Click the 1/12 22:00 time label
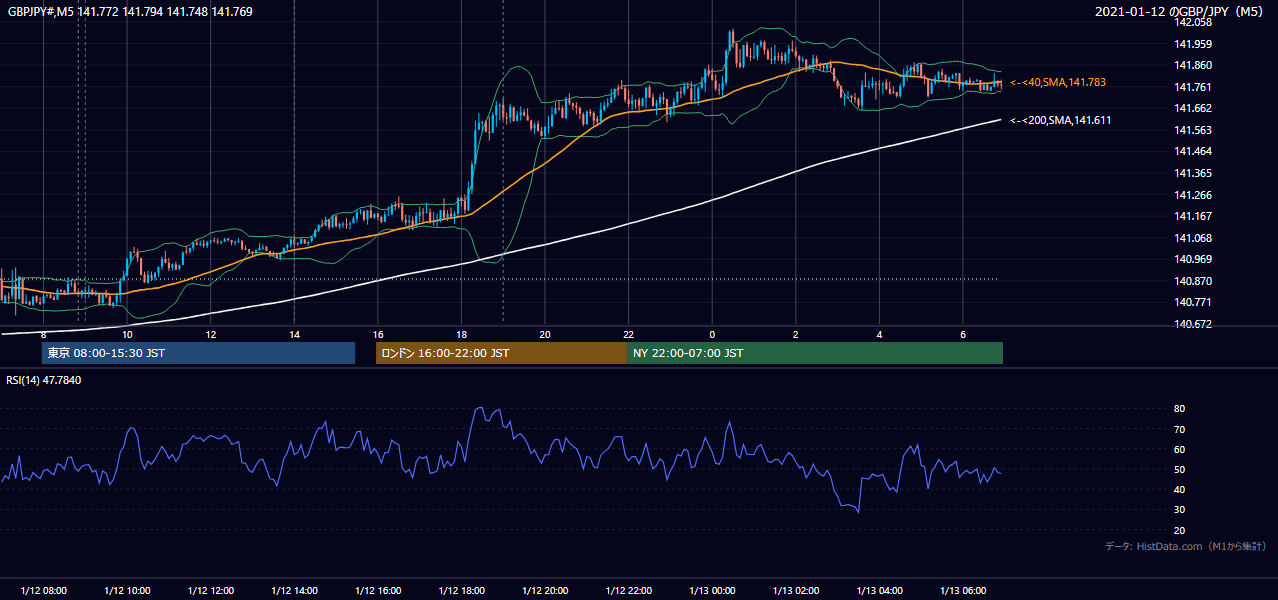This screenshot has width=1278, height=600. [628, 590]
